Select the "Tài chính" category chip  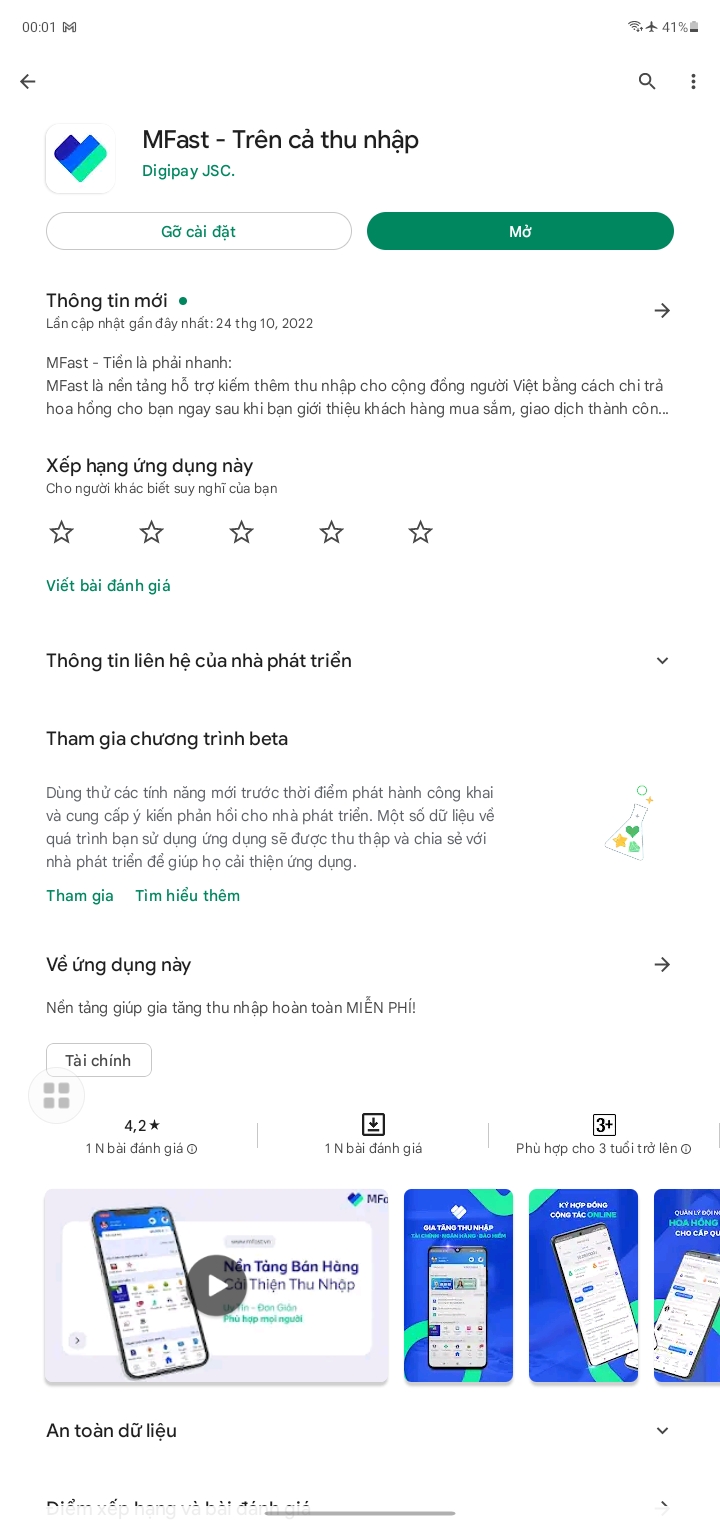tap(98, 1060)
